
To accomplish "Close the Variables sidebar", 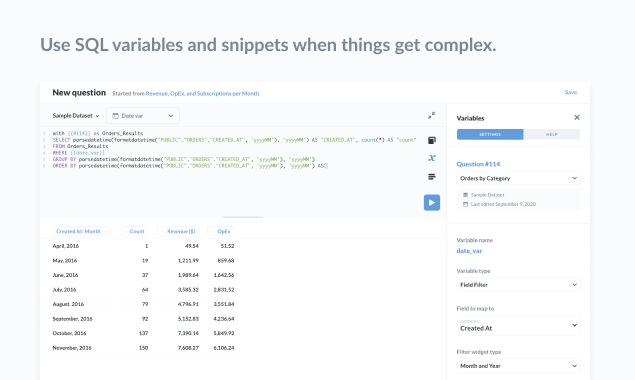I will click(577, 117).
